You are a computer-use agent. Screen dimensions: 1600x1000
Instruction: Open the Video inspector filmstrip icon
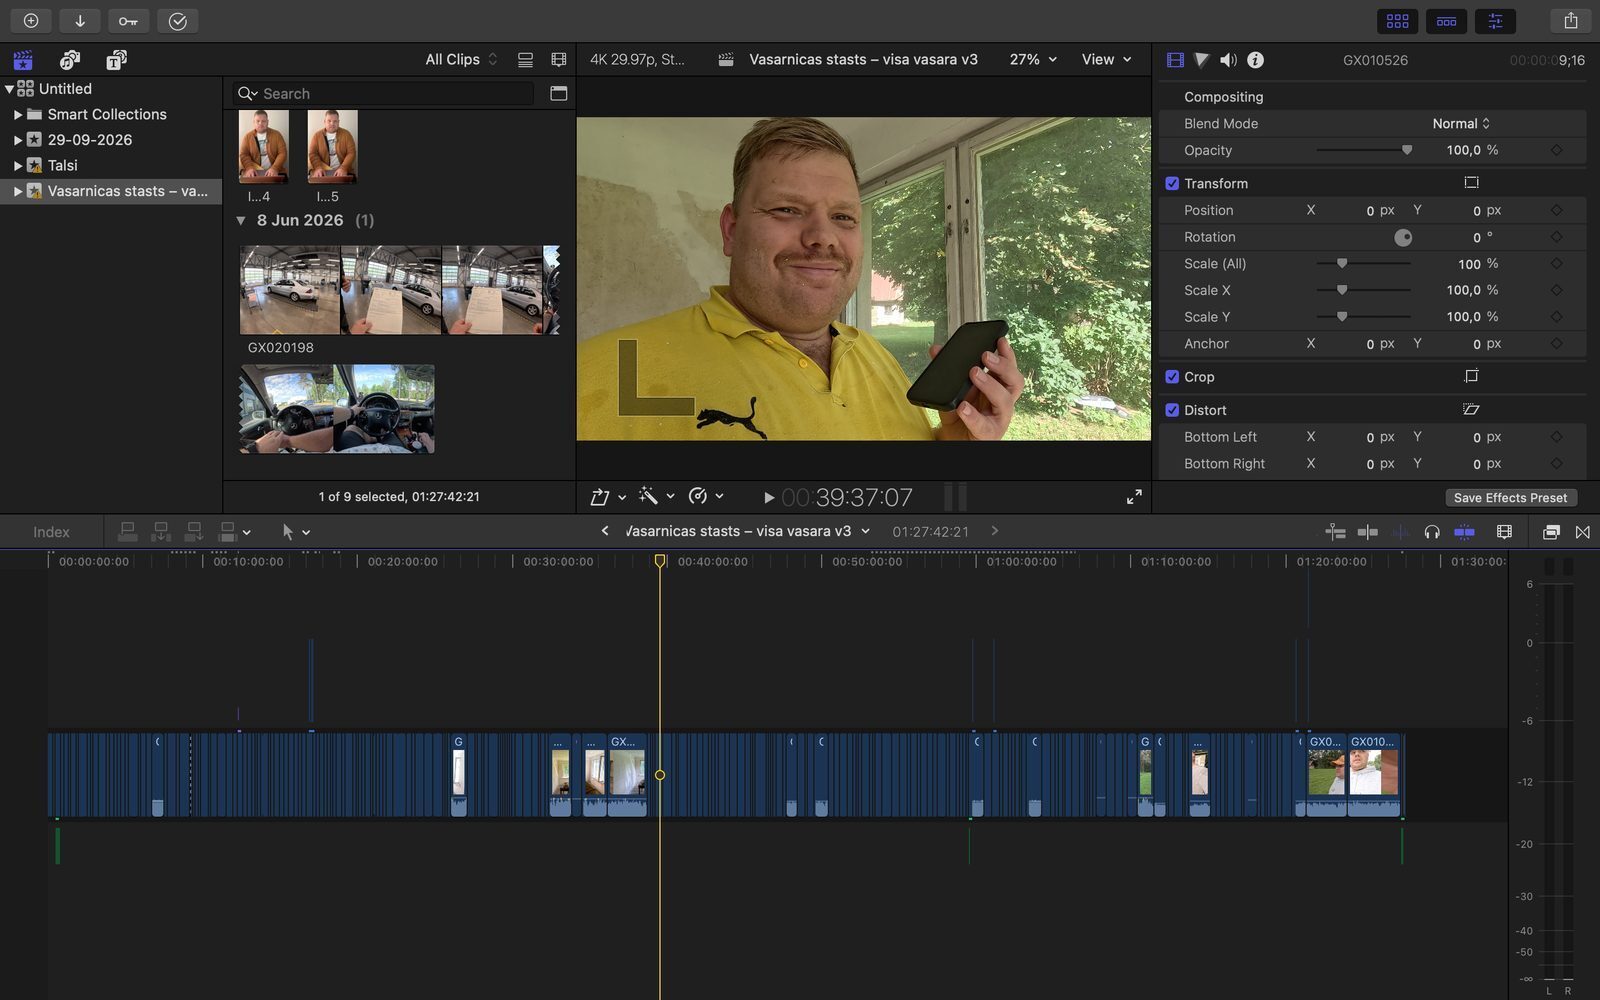point(1175,60)
